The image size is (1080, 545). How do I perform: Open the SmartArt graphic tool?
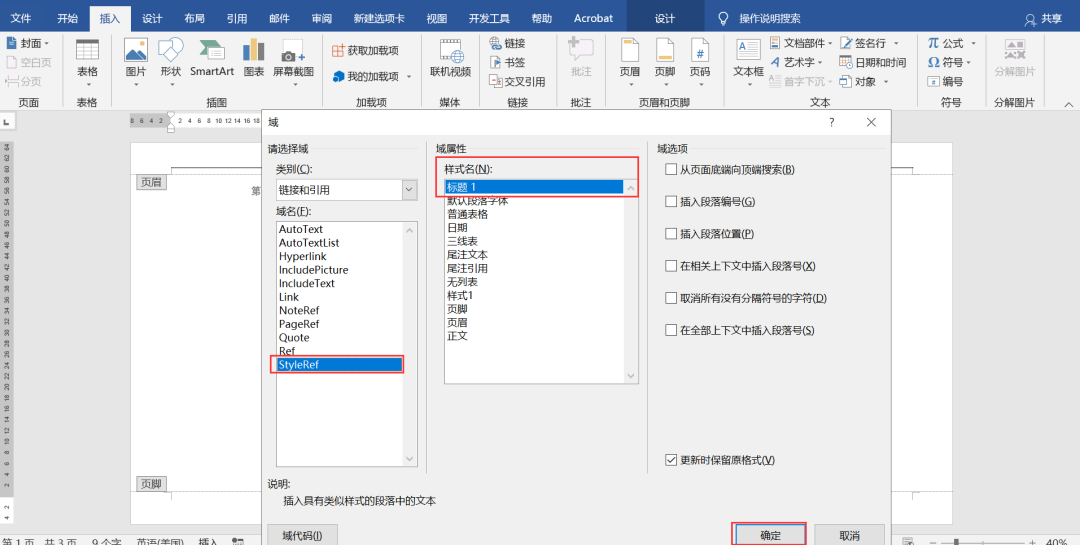[x=212, y=56]
